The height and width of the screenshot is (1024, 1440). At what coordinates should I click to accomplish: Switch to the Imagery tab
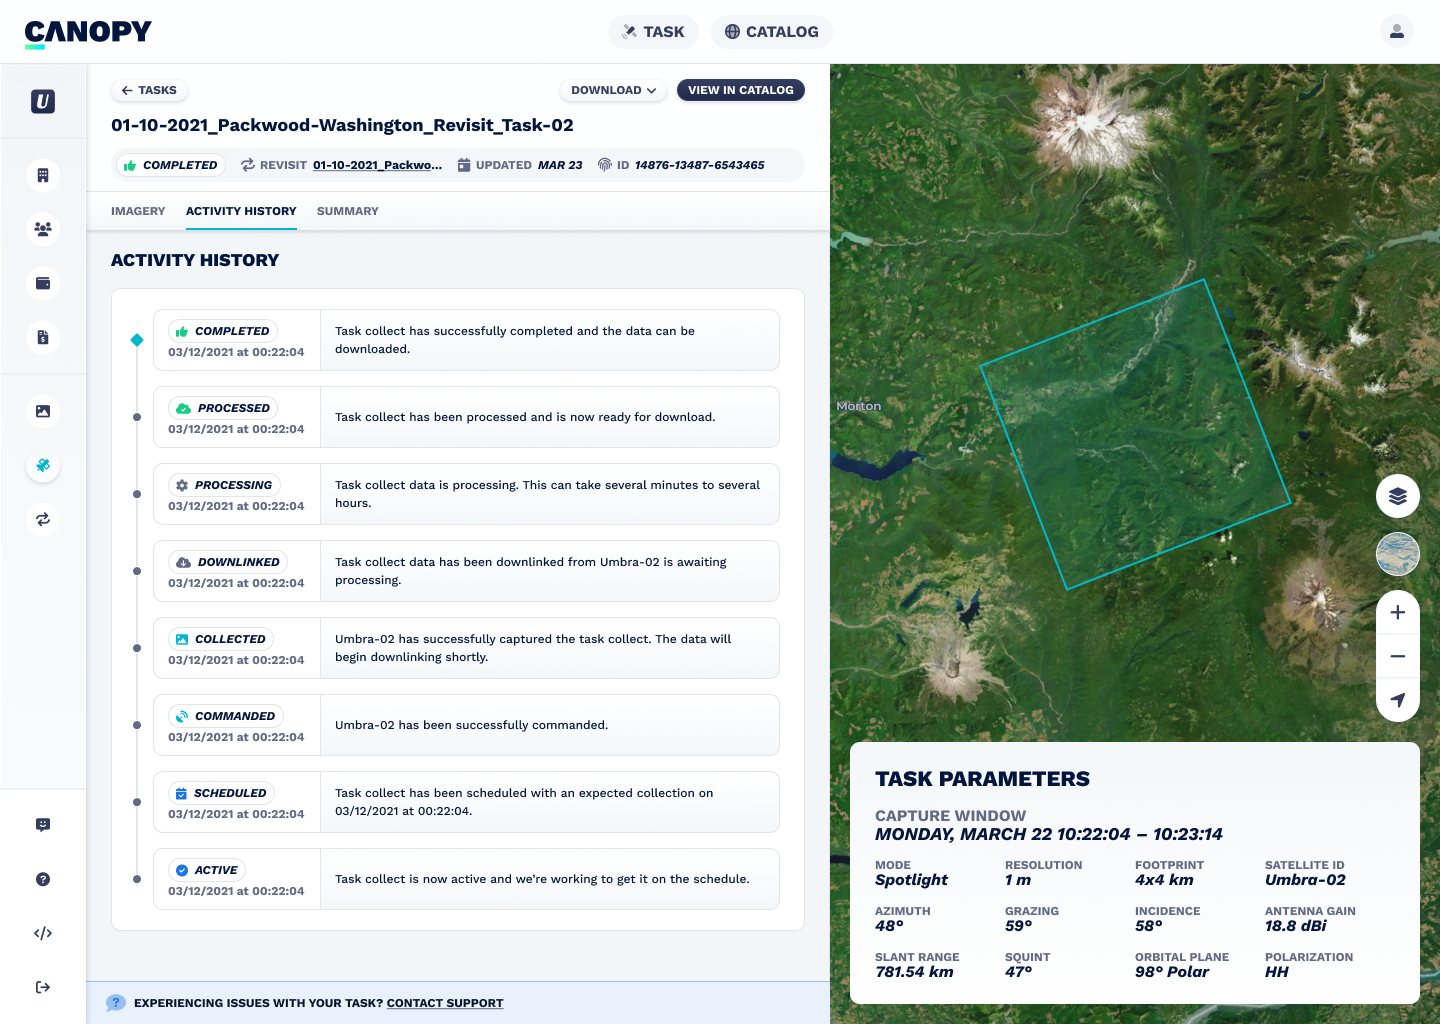click(x=138, y=211)
